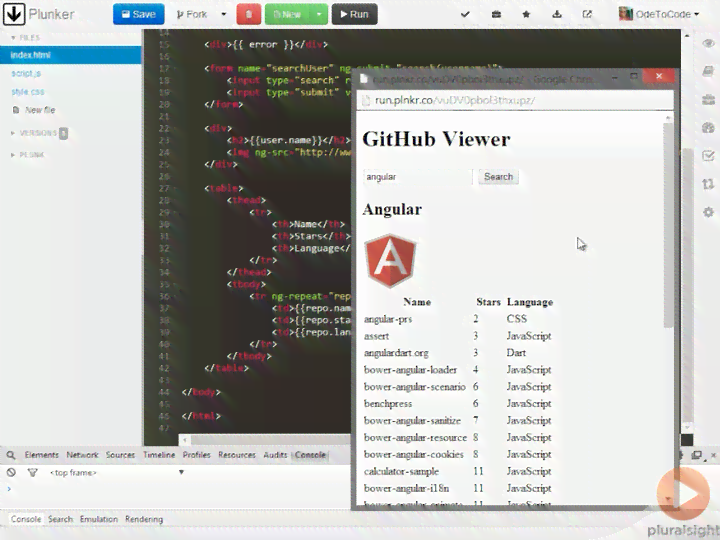
Task: Run the plunk preview
Action: [x=354, y=14]
